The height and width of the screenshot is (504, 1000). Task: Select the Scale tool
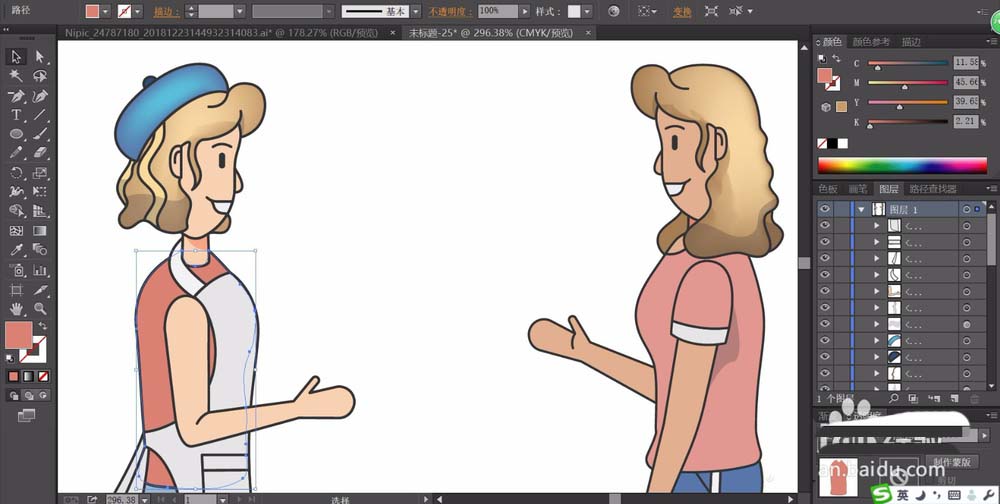click(40, 173)
